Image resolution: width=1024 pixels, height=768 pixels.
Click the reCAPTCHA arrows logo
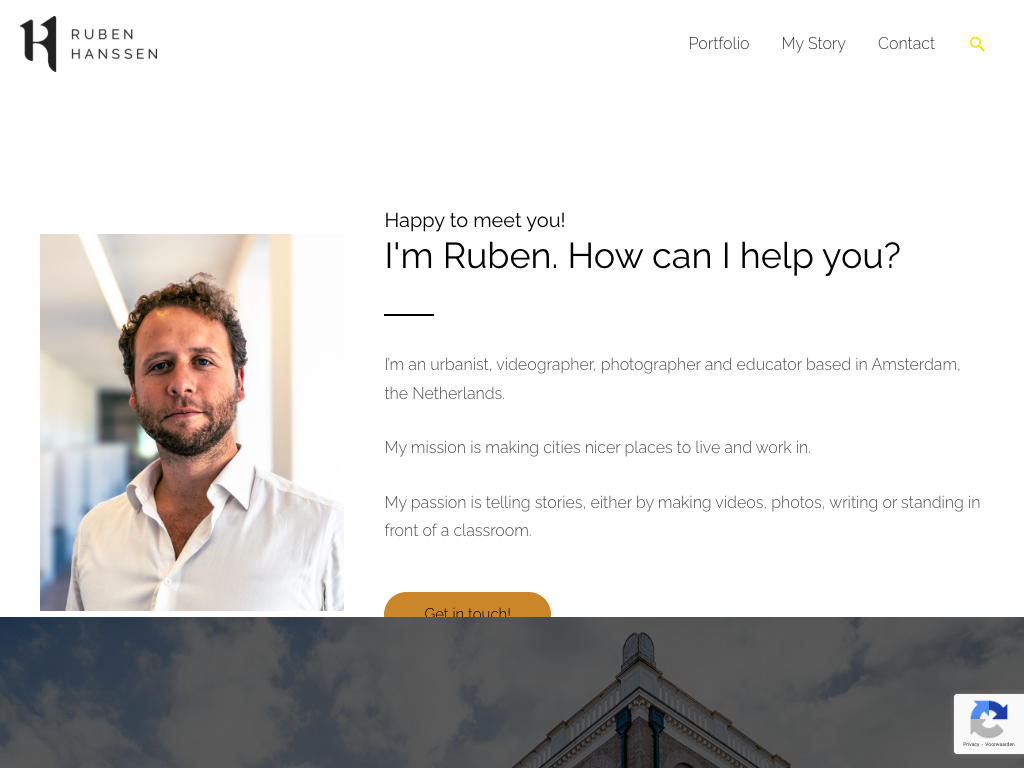(989, 718)
